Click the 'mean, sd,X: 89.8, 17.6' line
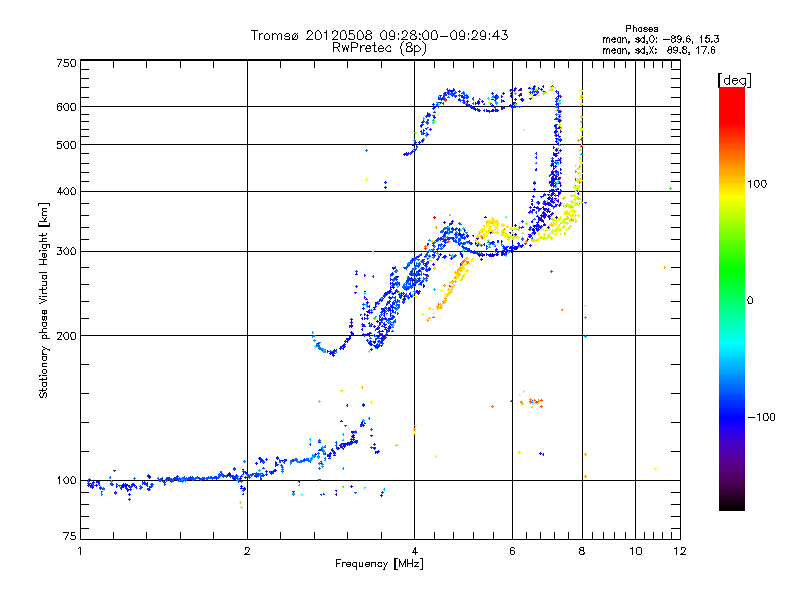 point(659,50)
